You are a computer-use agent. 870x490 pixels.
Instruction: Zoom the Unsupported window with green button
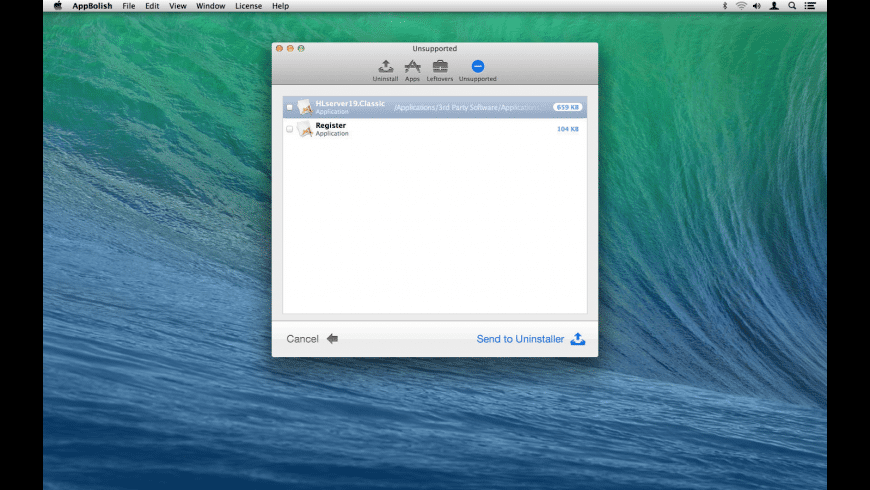click(301, 48)
